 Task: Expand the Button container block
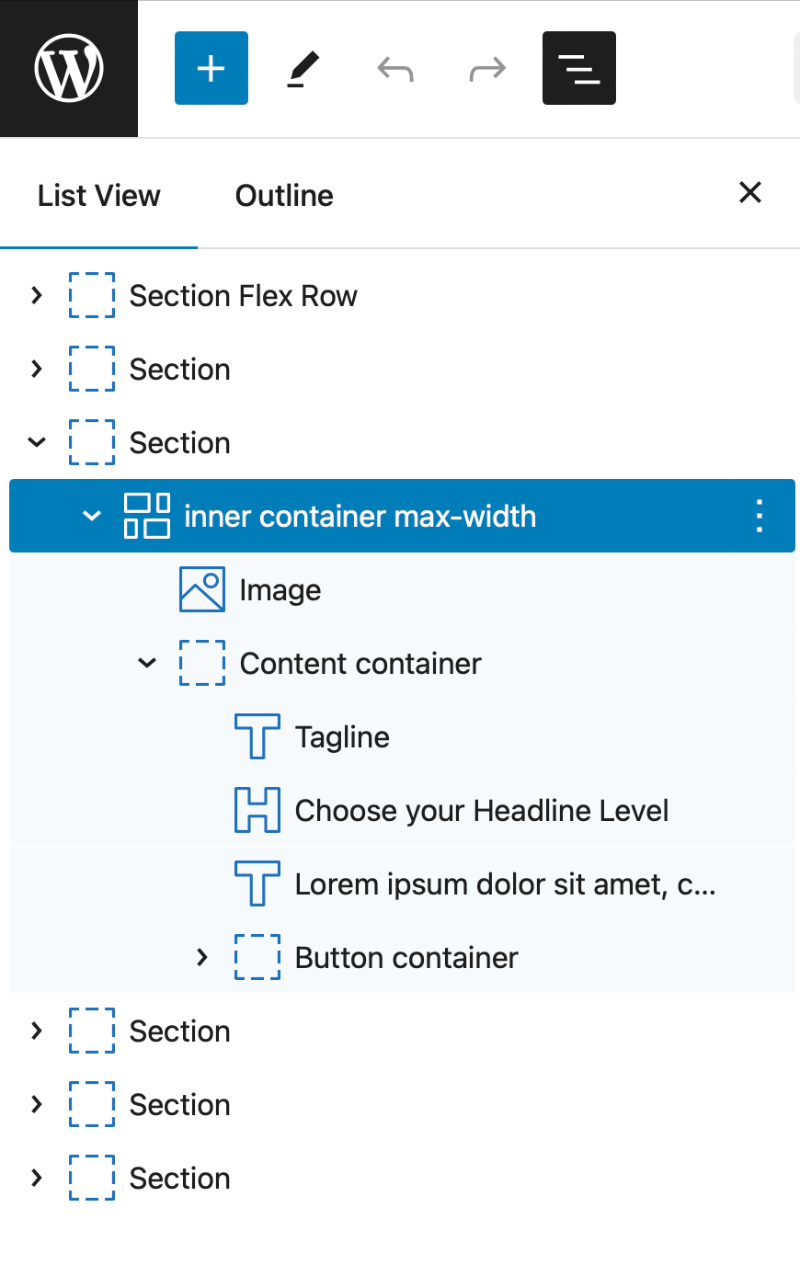click(x=202, y=957)
